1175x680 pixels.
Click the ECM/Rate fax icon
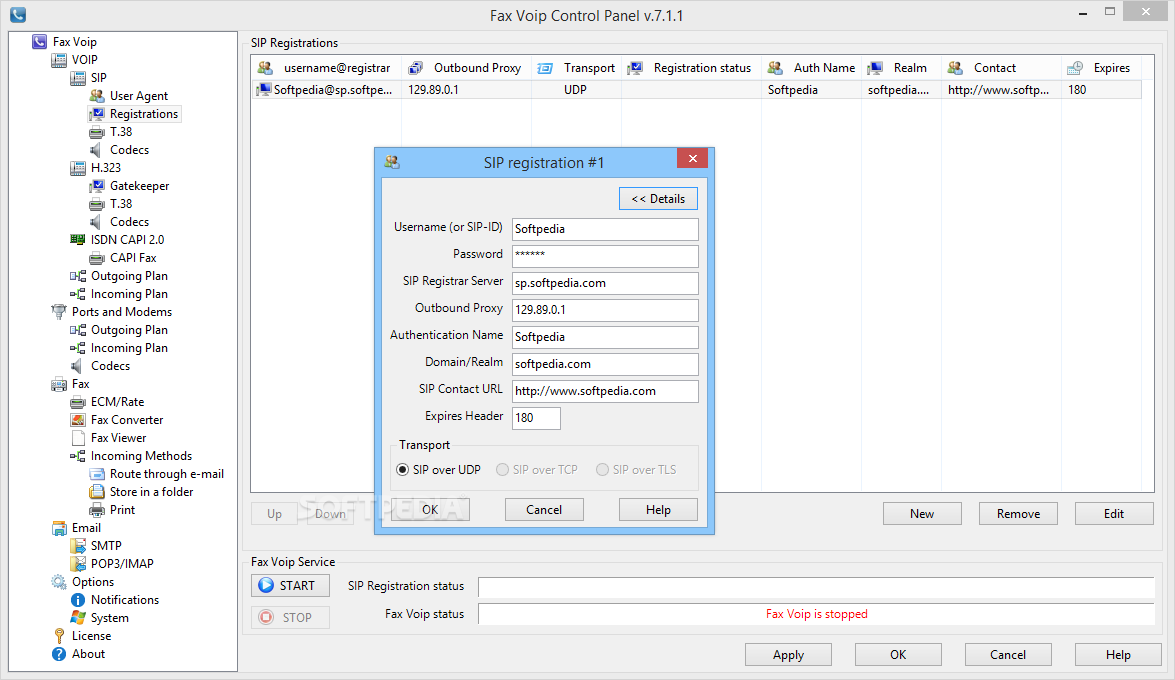[x=77, y=401]
